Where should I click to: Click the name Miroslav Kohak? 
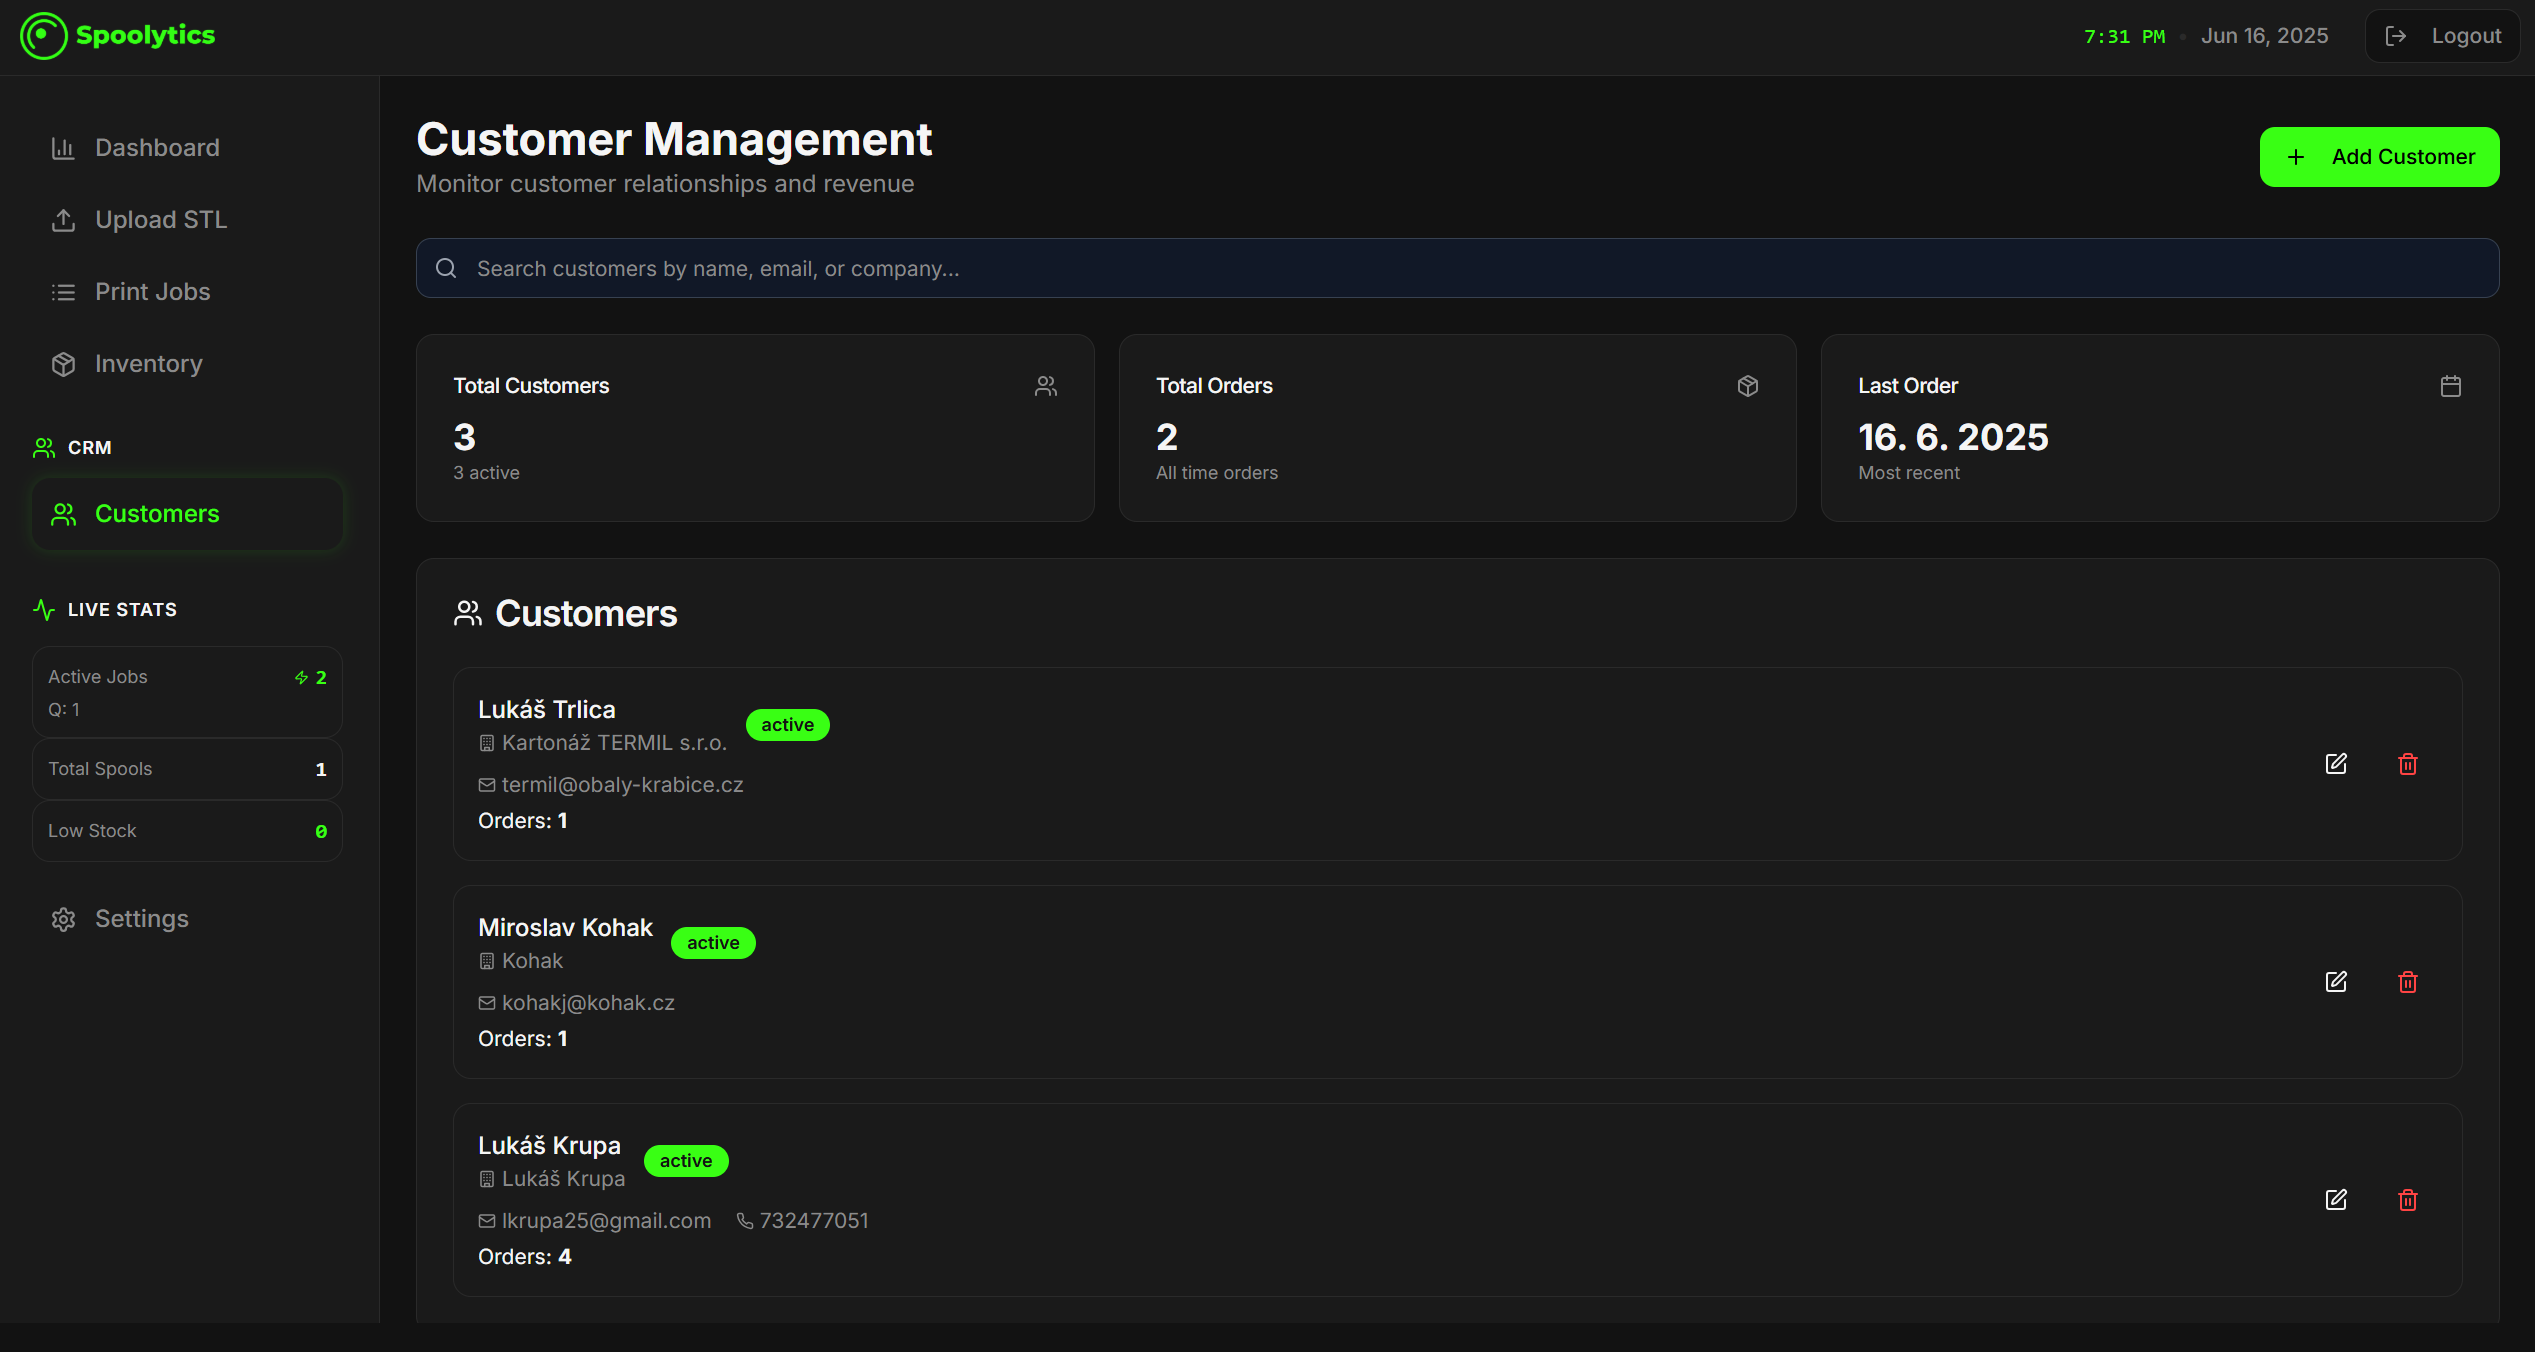(565, 928)
